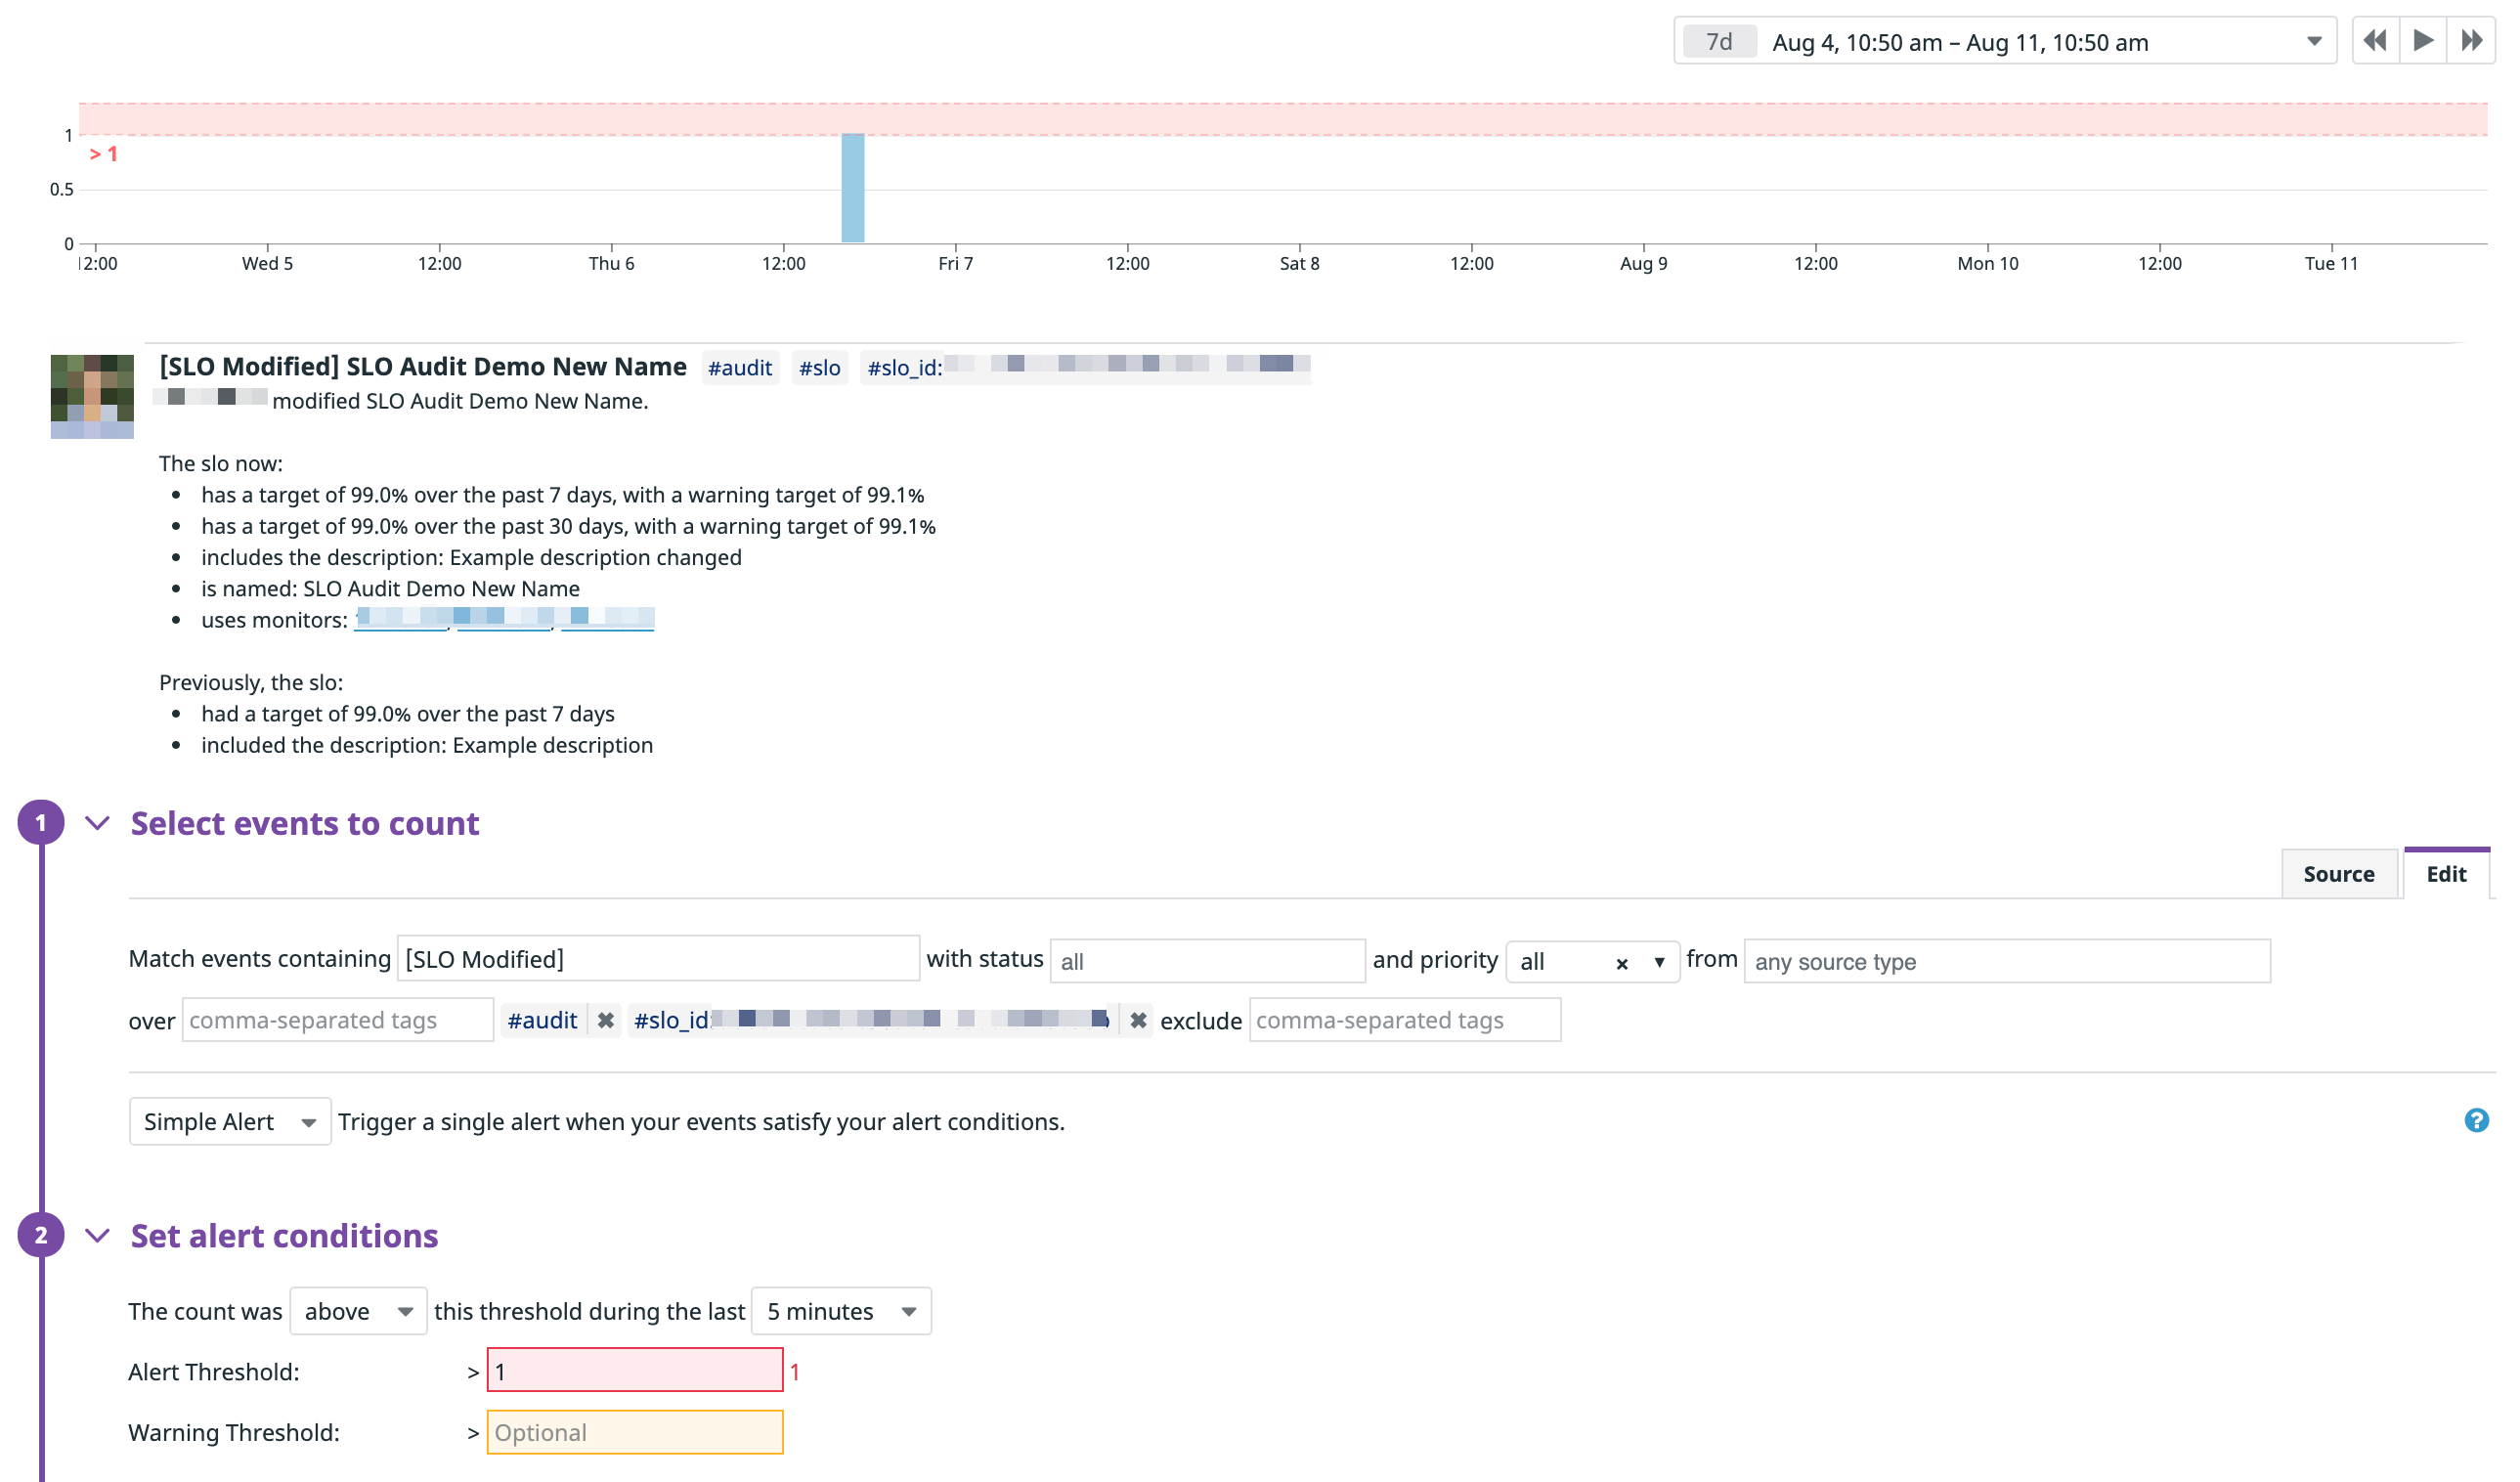The image size is (2520, 1482).
Task: Switch to the Source tab
Action: 2338,874
